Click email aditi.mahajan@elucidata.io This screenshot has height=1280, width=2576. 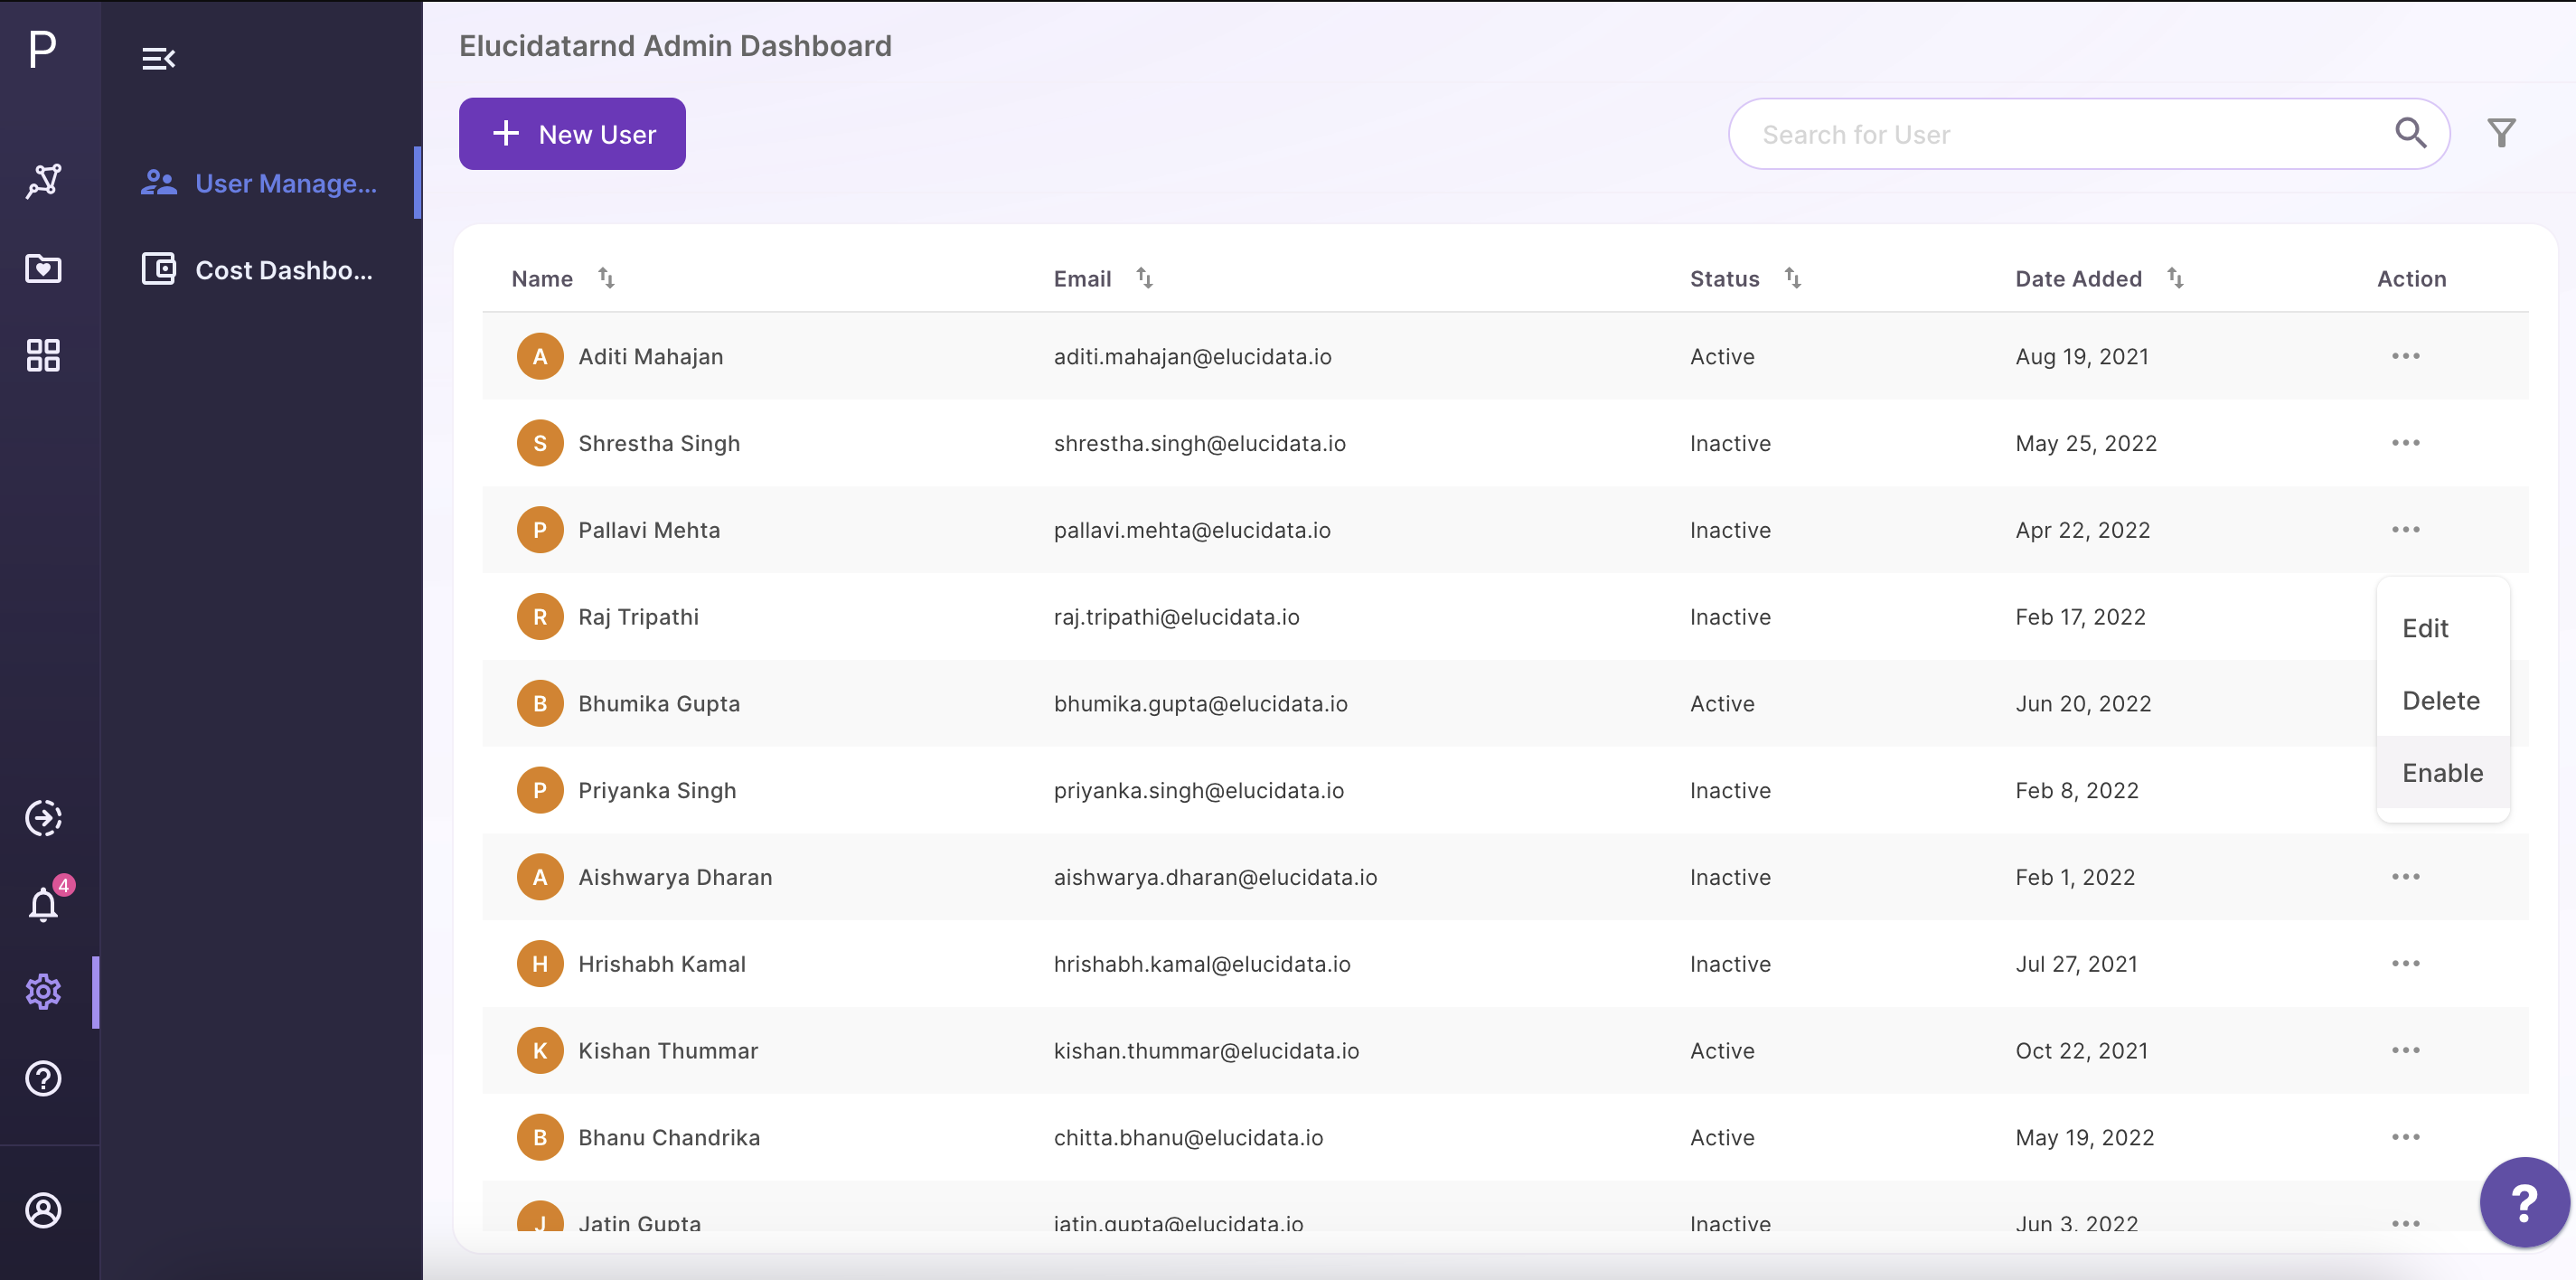(1192, 357)
